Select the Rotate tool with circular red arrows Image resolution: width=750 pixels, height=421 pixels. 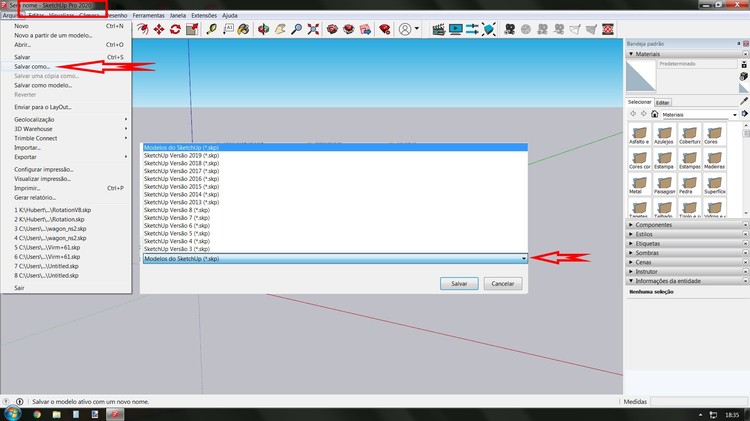click(175, 30)
